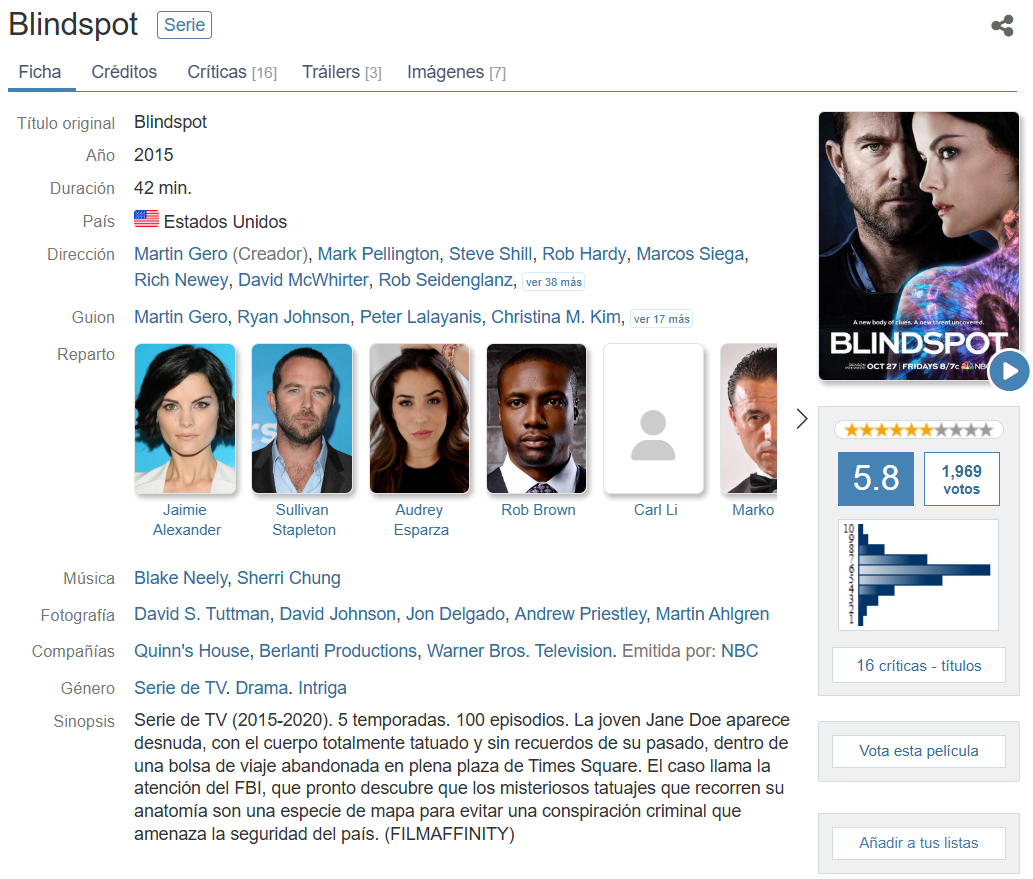The height and width of the screenshot is (879, 1033).
Task: Click the star rating bar
Action: point(918,430)
